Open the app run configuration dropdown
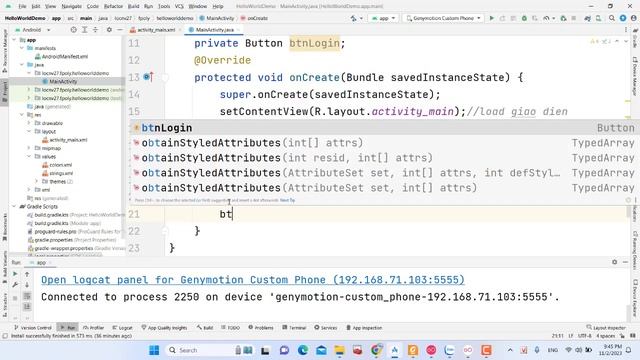 pyautogui.click(x=384, y=18)
